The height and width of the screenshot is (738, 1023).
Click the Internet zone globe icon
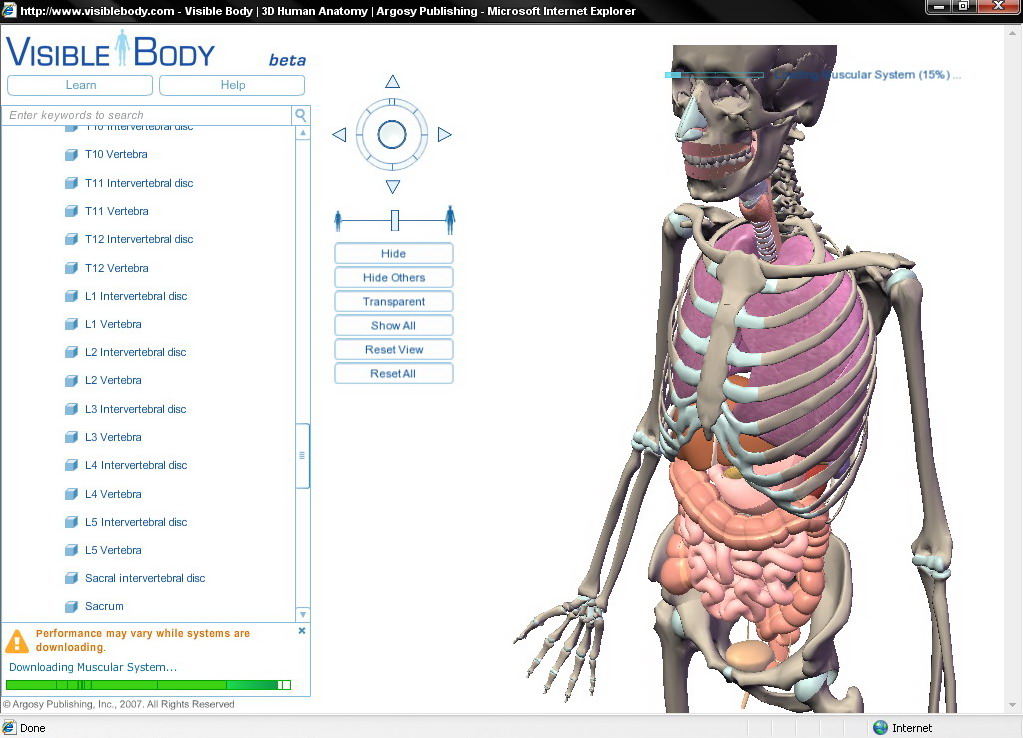881,728
